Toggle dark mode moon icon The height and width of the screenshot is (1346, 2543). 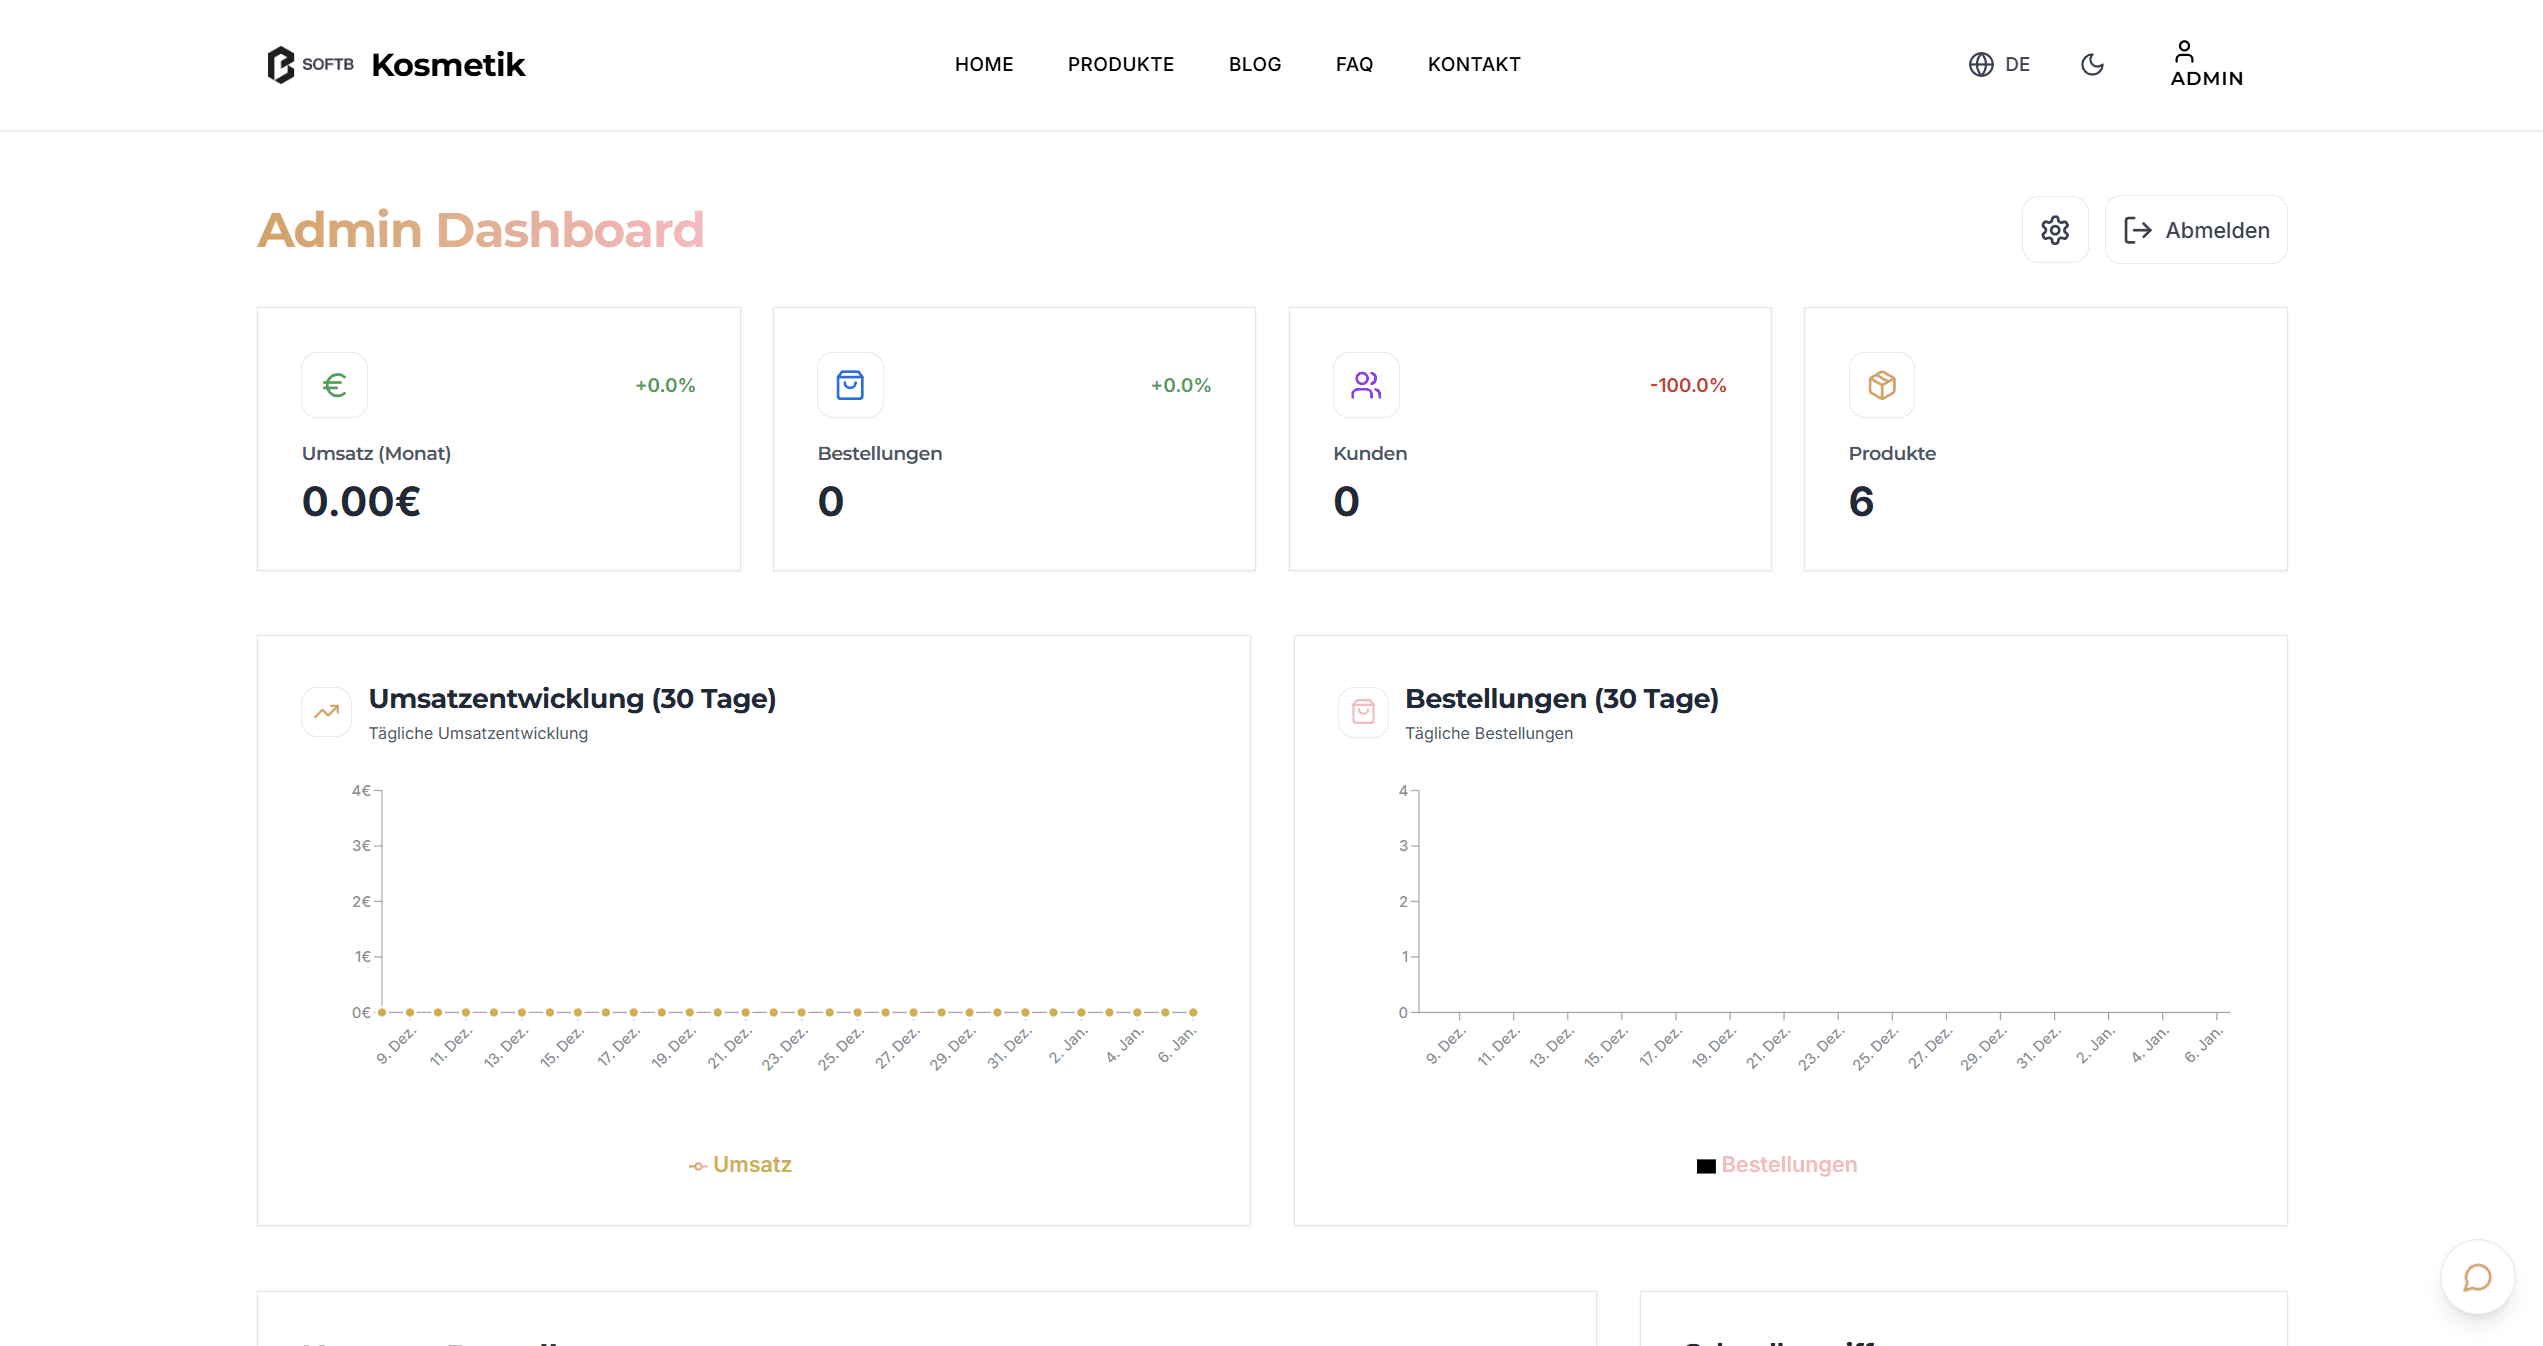click(x=2092, y=65)
